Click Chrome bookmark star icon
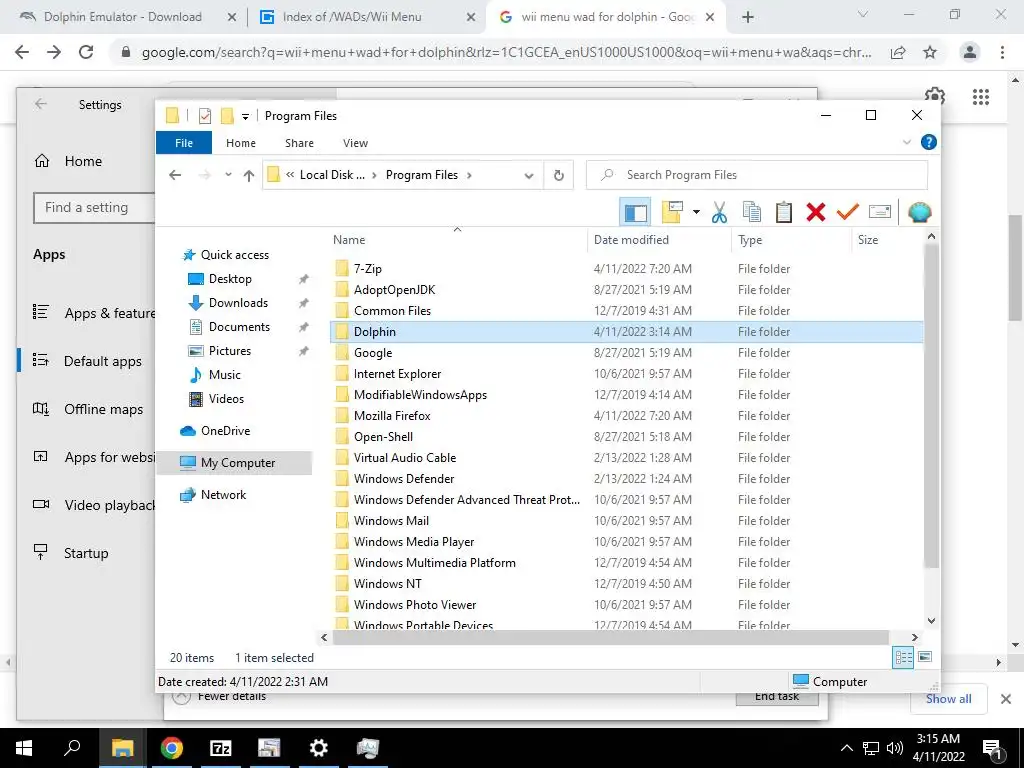 point(930,52)
